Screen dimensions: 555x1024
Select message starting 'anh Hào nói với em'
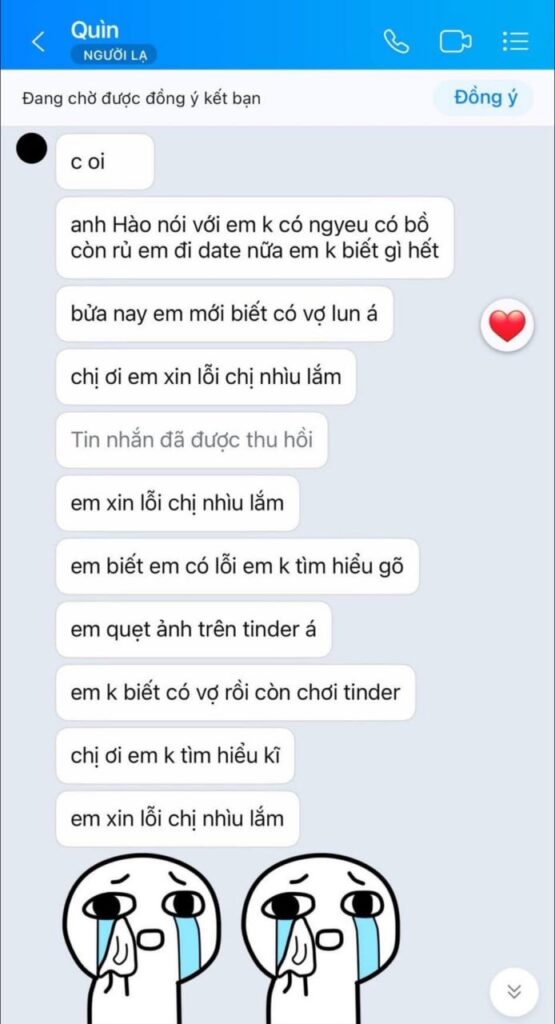(255, 238)
